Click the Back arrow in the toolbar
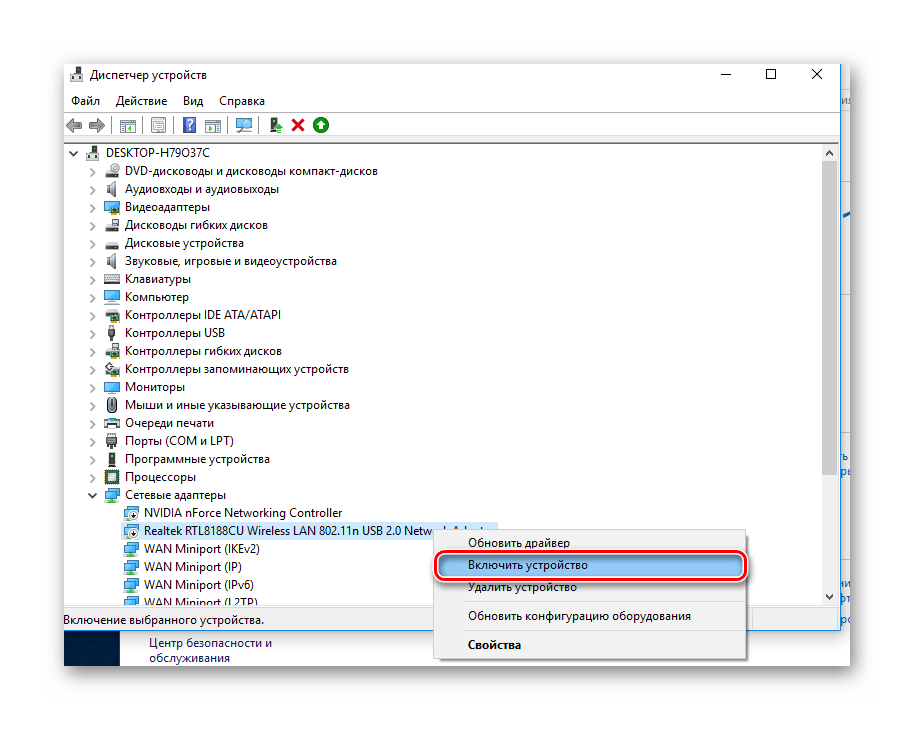 click(x=74, y=125)
